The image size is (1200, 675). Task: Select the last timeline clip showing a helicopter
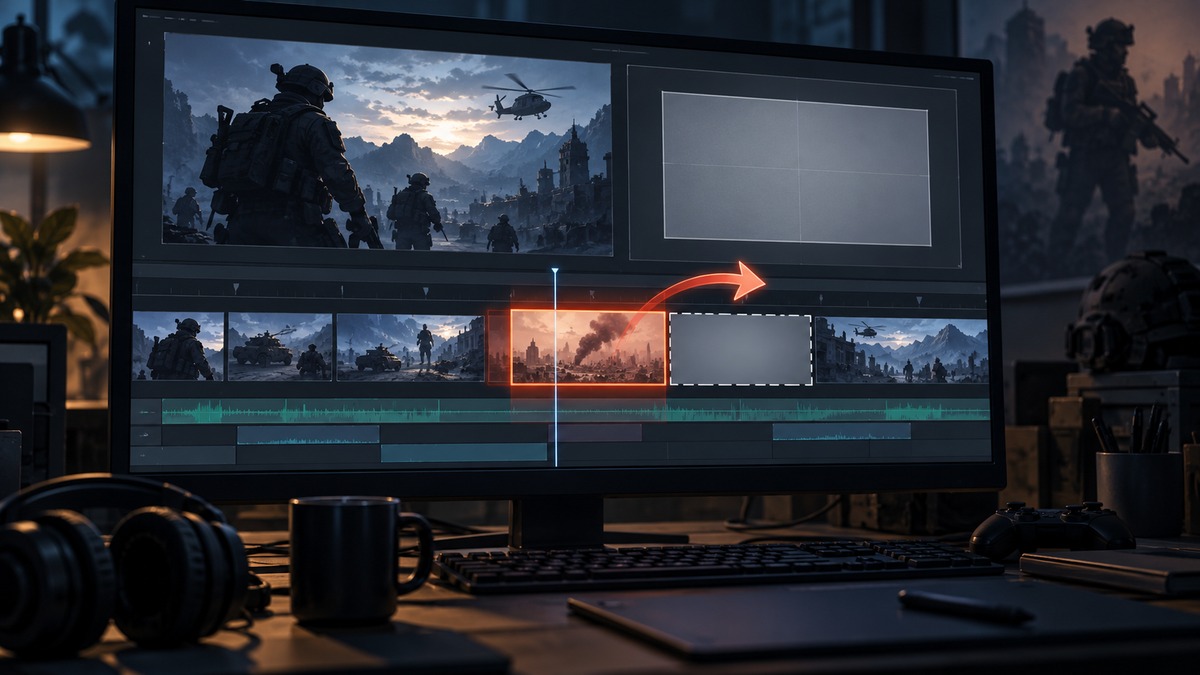tap(902, 350)
